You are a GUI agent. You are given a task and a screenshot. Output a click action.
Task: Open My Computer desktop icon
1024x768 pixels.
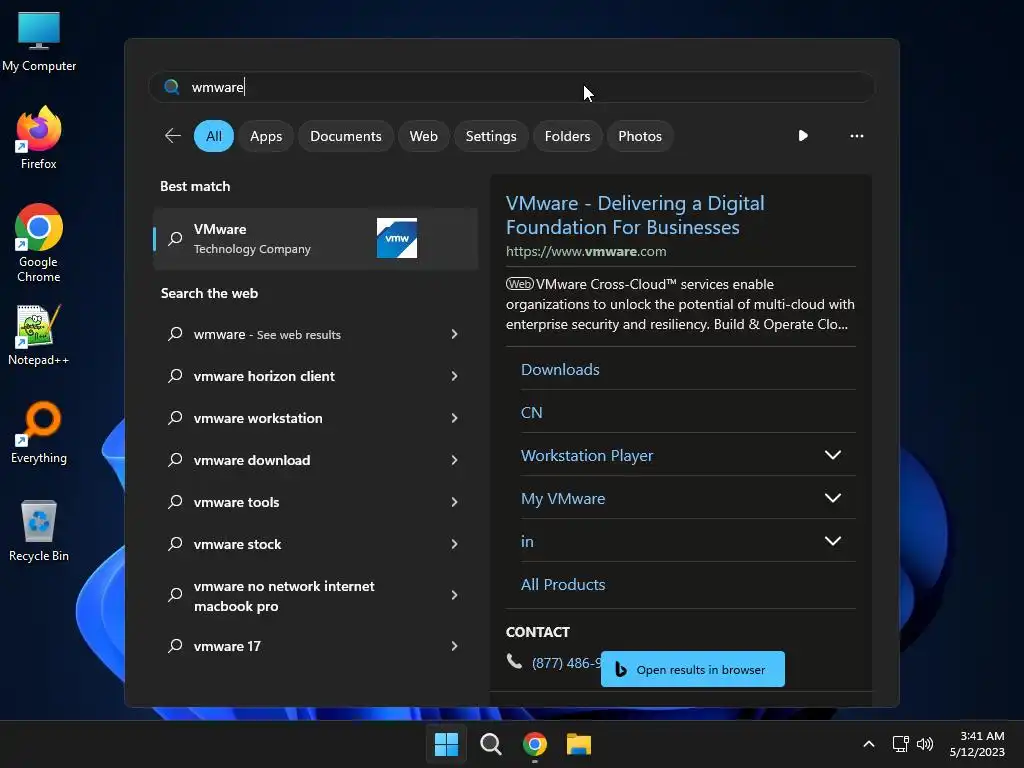tap(39, 42)
